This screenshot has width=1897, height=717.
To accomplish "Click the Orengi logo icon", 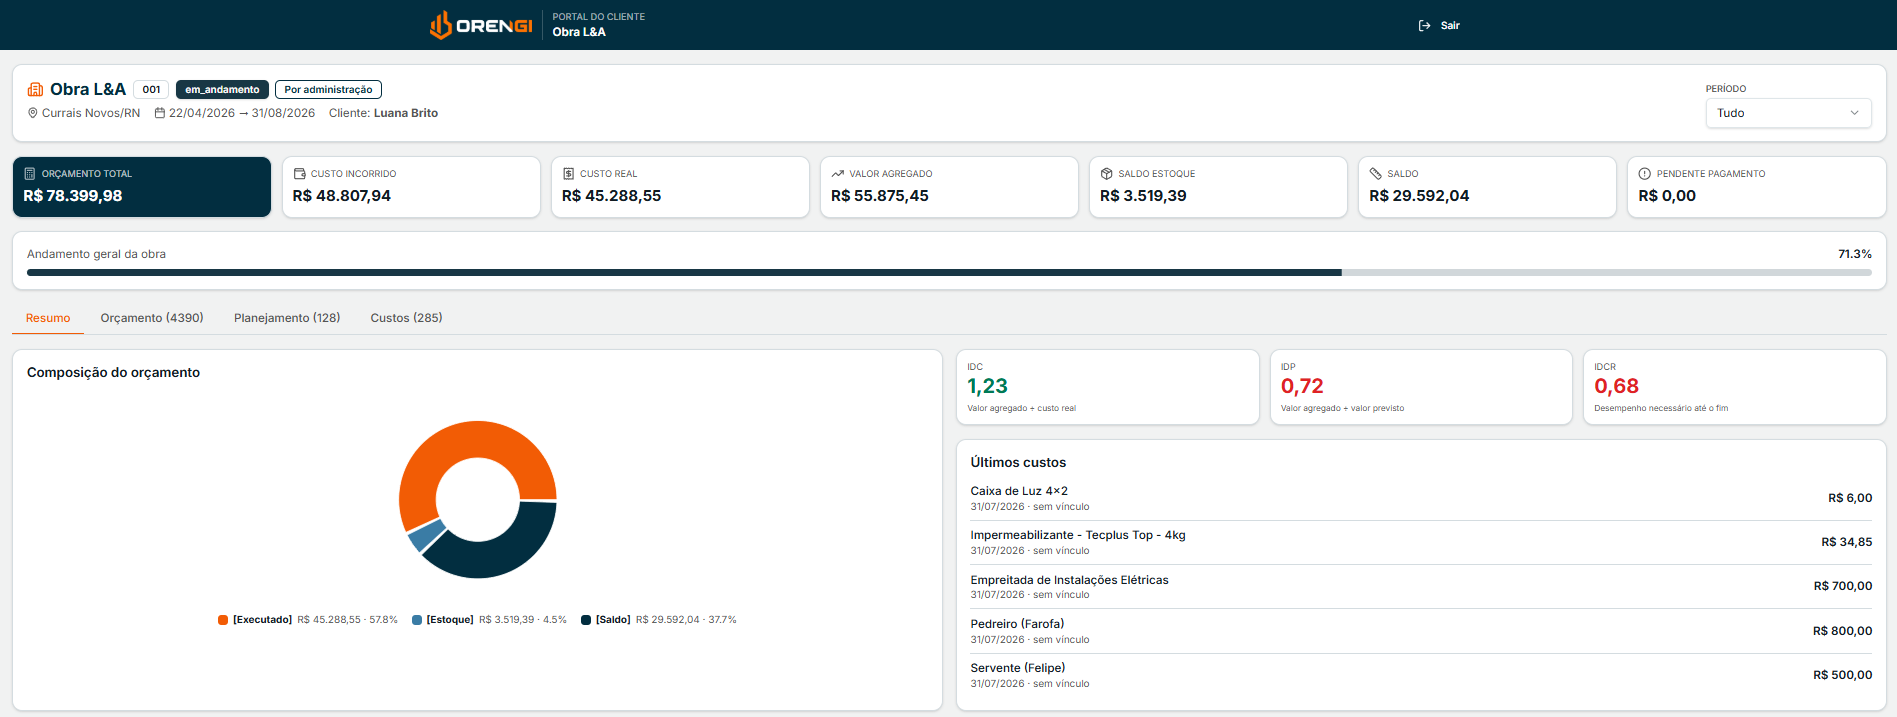I will click(440, 25).
